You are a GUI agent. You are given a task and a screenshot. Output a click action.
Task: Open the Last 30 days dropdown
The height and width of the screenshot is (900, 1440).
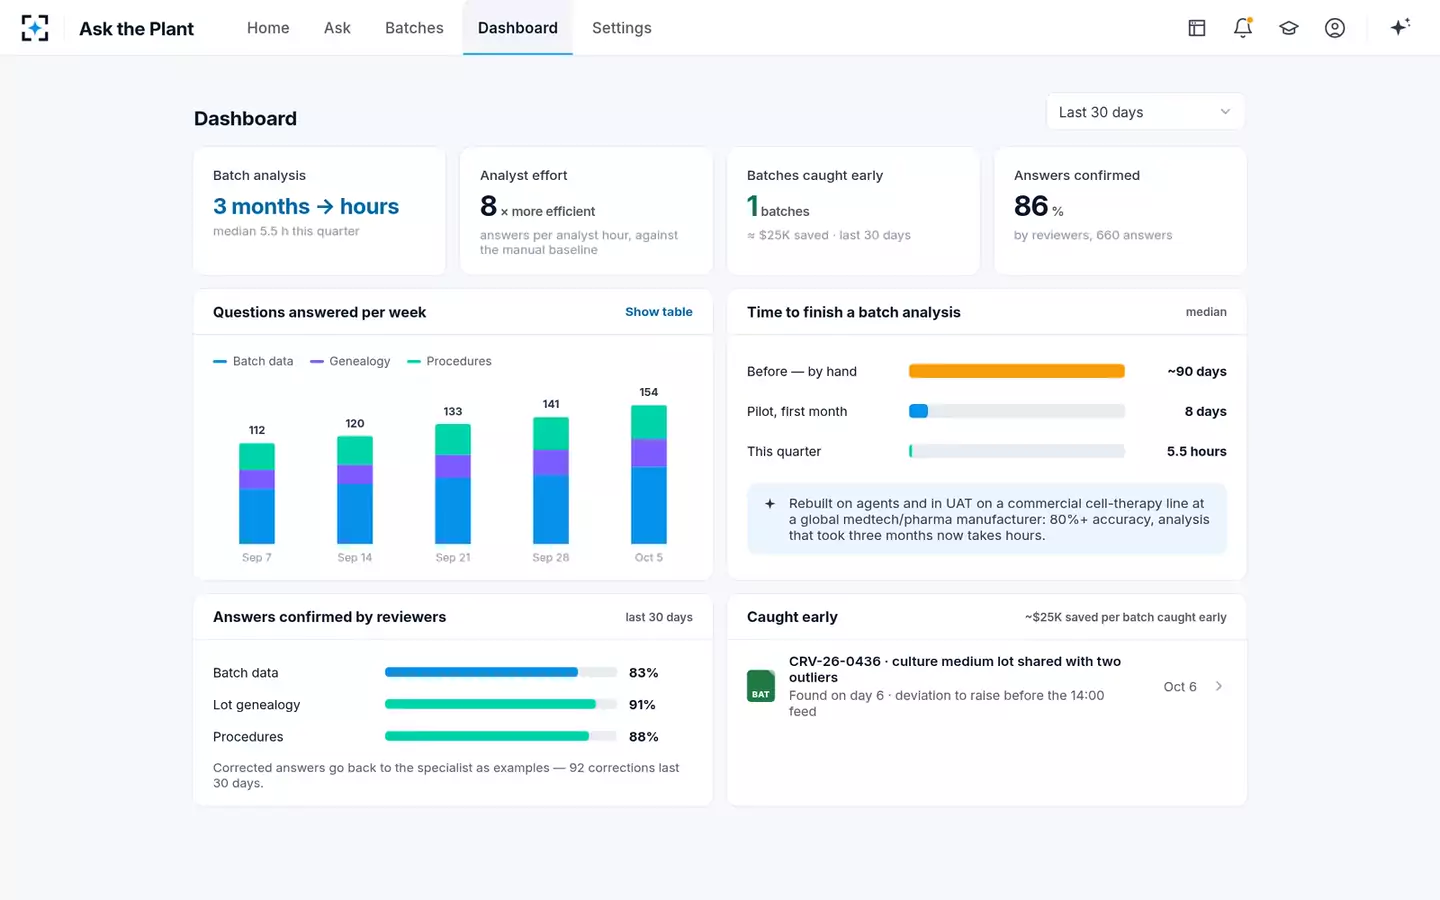(x=1145, y=112)
